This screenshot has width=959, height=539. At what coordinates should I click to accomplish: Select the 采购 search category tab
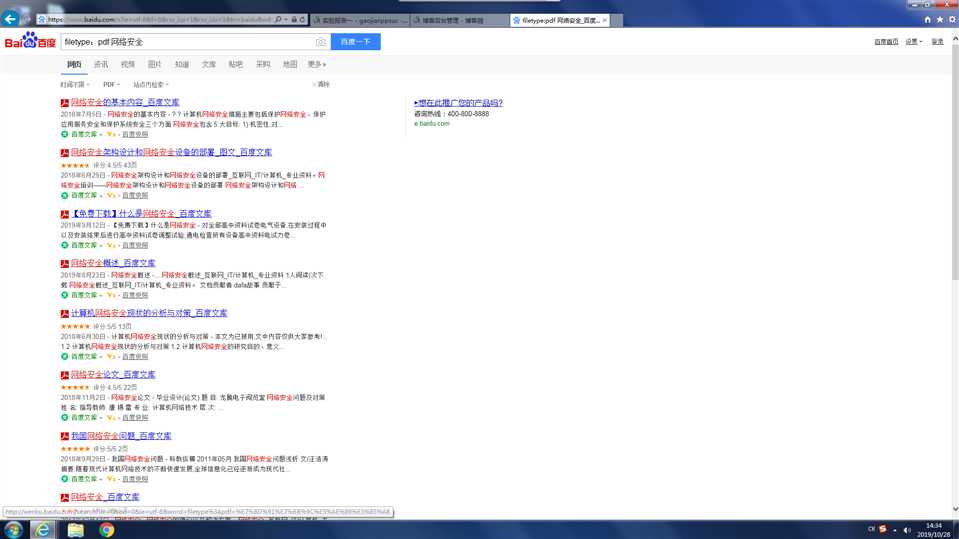point(263,64)
